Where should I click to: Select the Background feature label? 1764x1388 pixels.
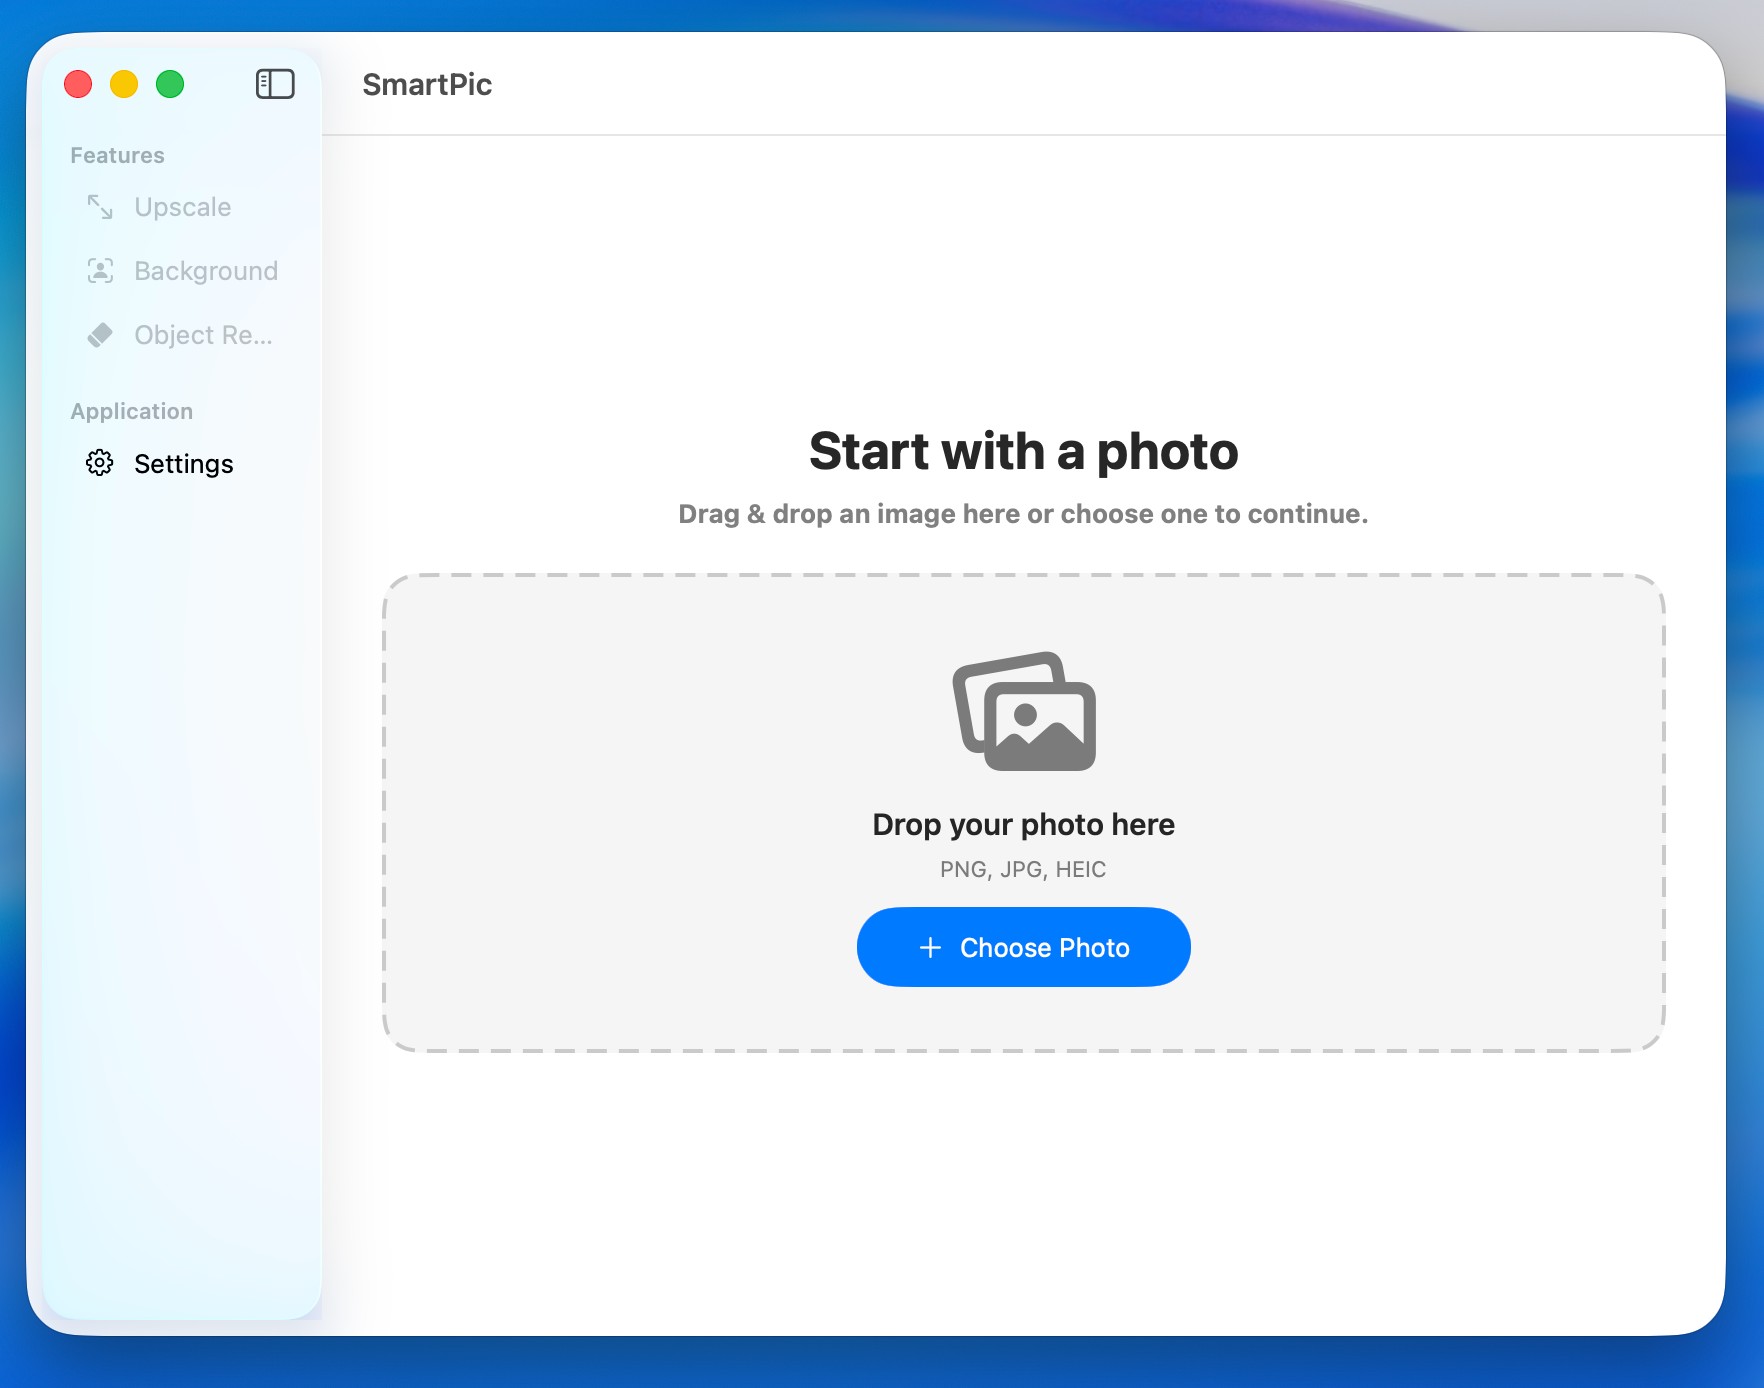point(206,271)
